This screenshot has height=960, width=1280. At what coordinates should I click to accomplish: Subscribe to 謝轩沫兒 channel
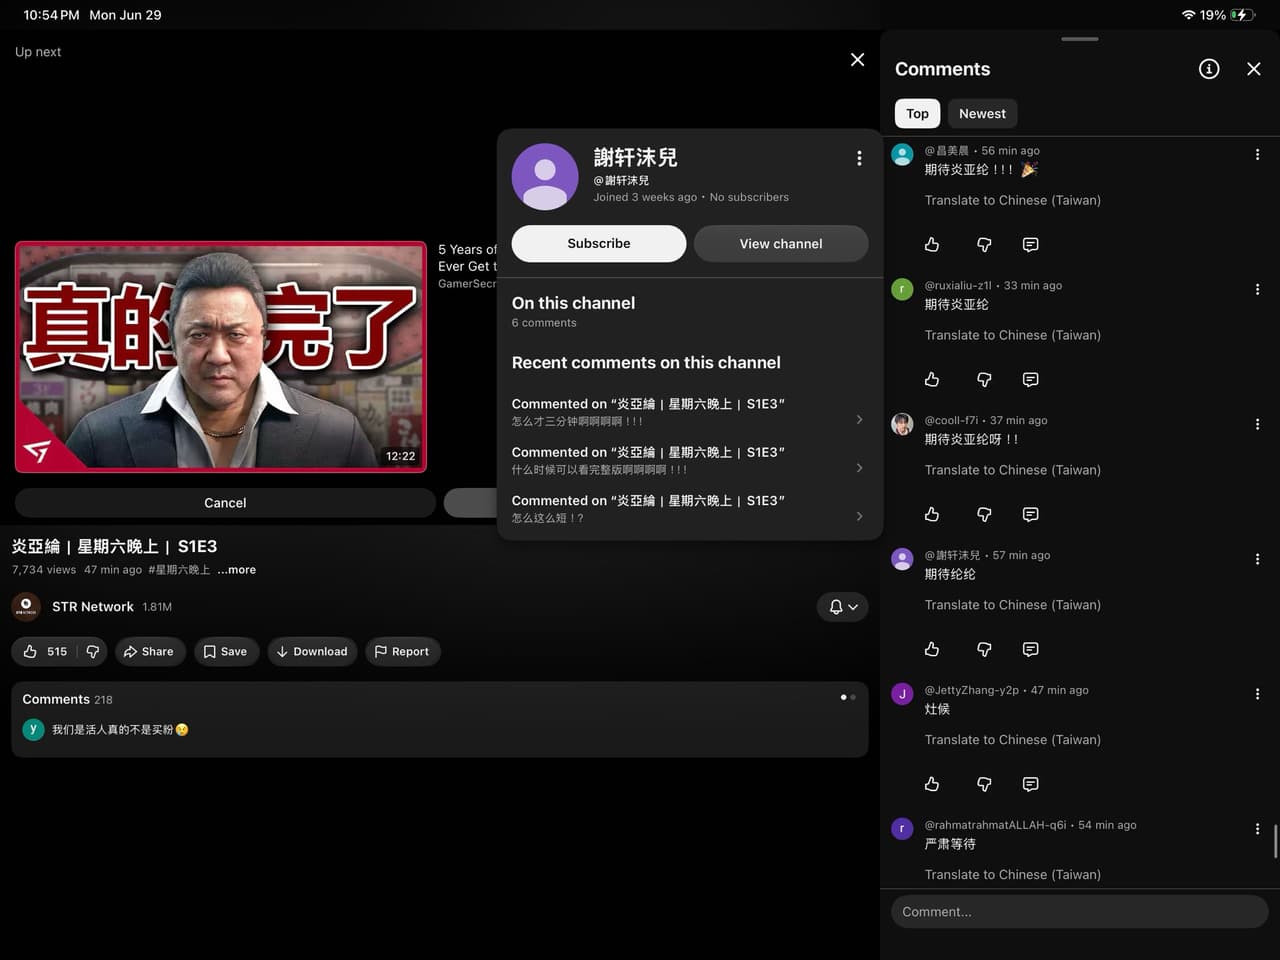pos(599,243)
